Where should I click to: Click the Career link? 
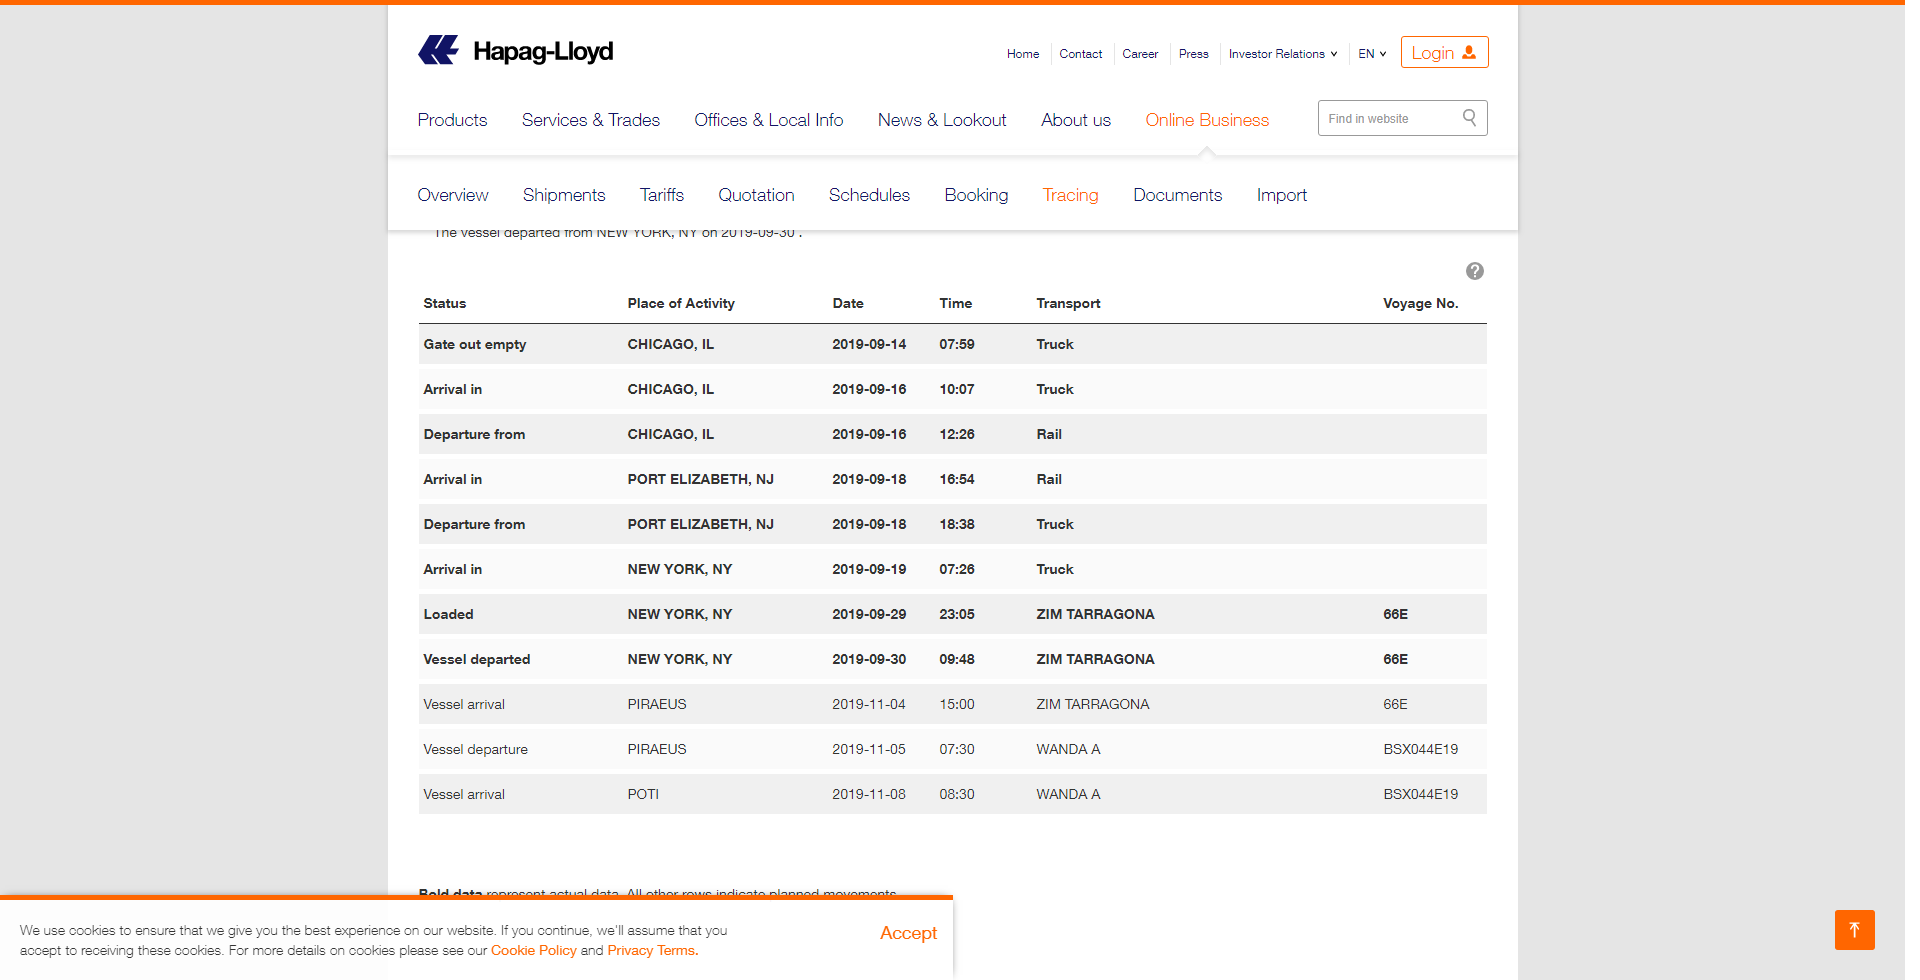[x=1140, y=54]
